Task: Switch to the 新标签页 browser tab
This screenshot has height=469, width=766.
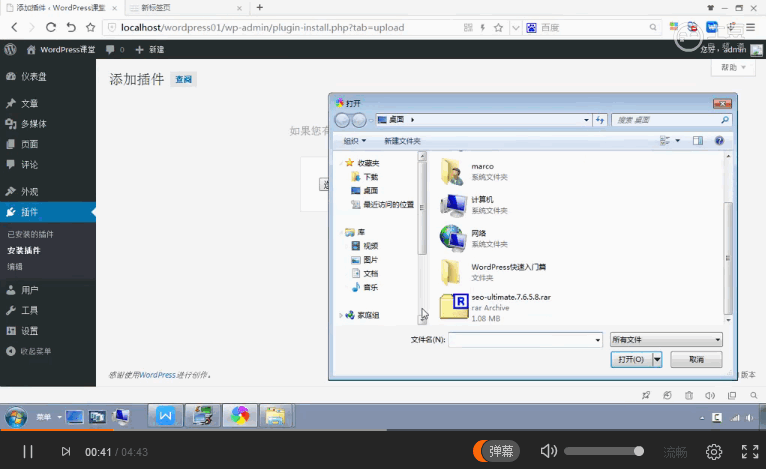Action: pyautogui.click(x=186, y=8)
